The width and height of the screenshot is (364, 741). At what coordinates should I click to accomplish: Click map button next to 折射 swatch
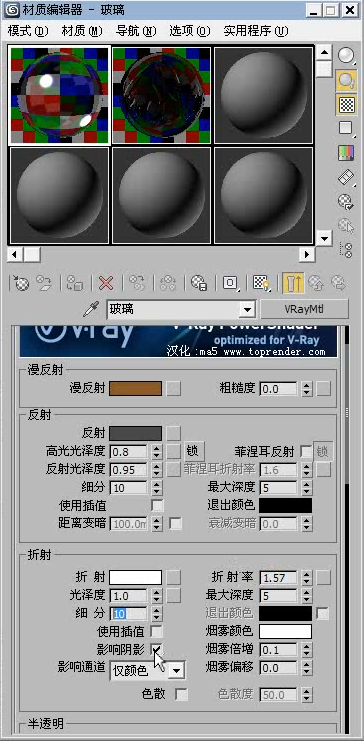[173, 577]
